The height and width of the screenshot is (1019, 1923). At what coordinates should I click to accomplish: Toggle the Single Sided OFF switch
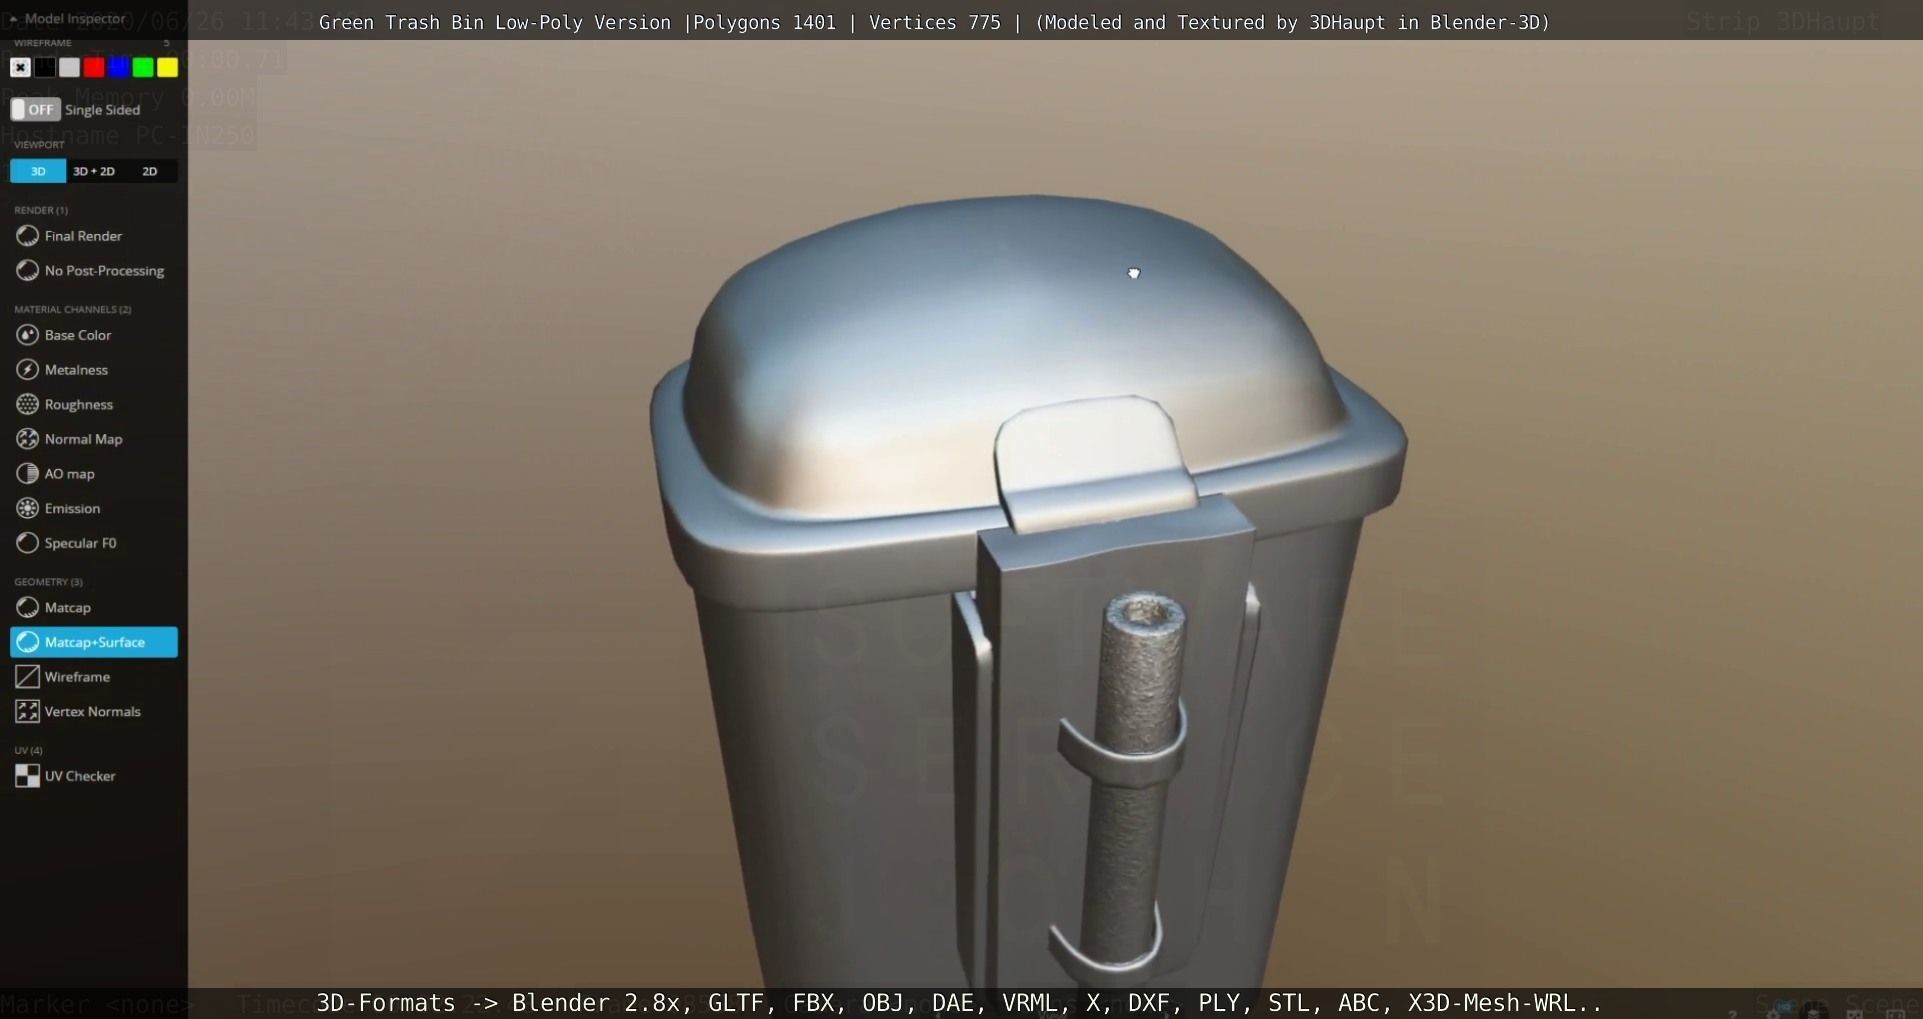point(35,109)
